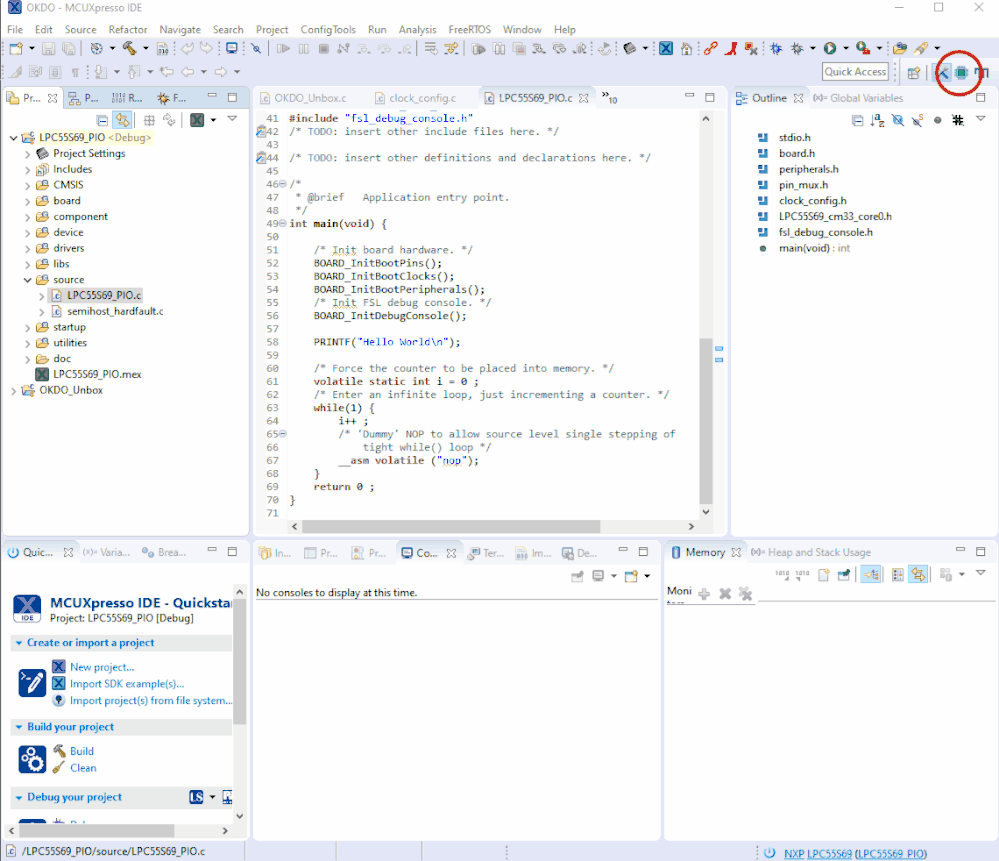The width and height of the screenshot is (999, 861).
Task: Toggle Hide Static Members icon in Outline
Action: [x=917, y=120]
